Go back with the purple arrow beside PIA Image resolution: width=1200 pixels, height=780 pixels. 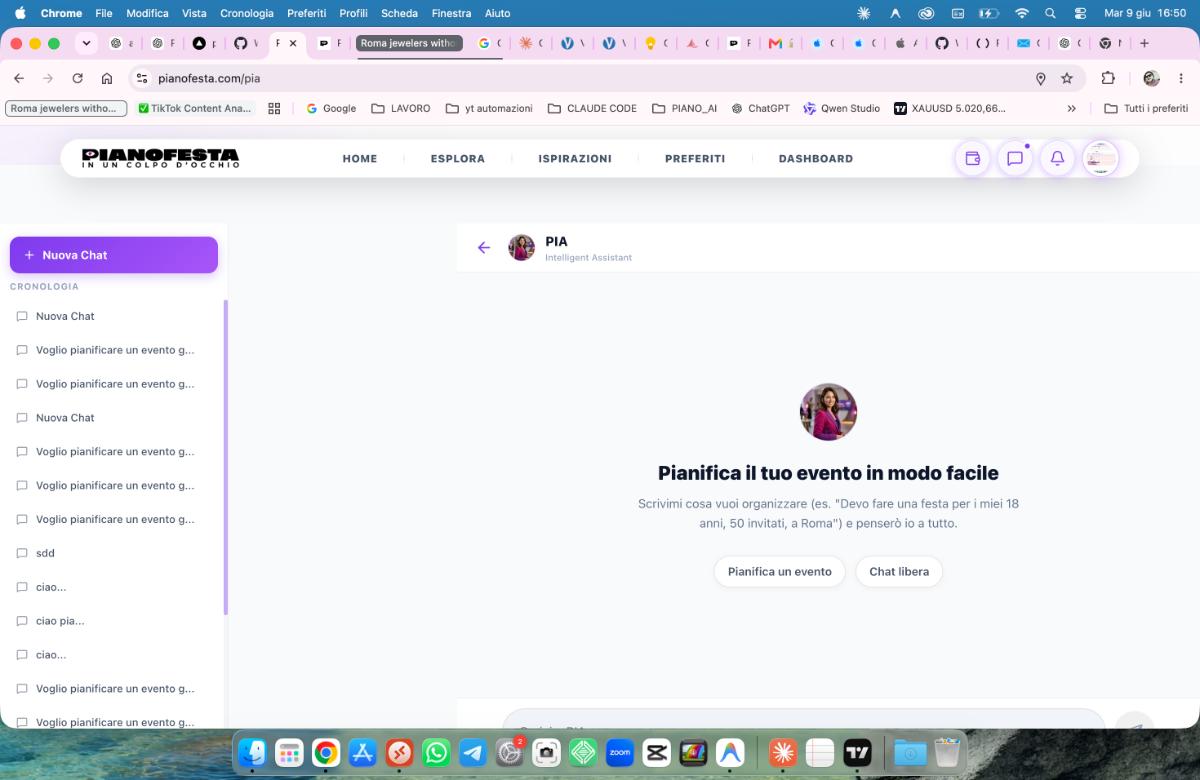click(x=484, y=248)
